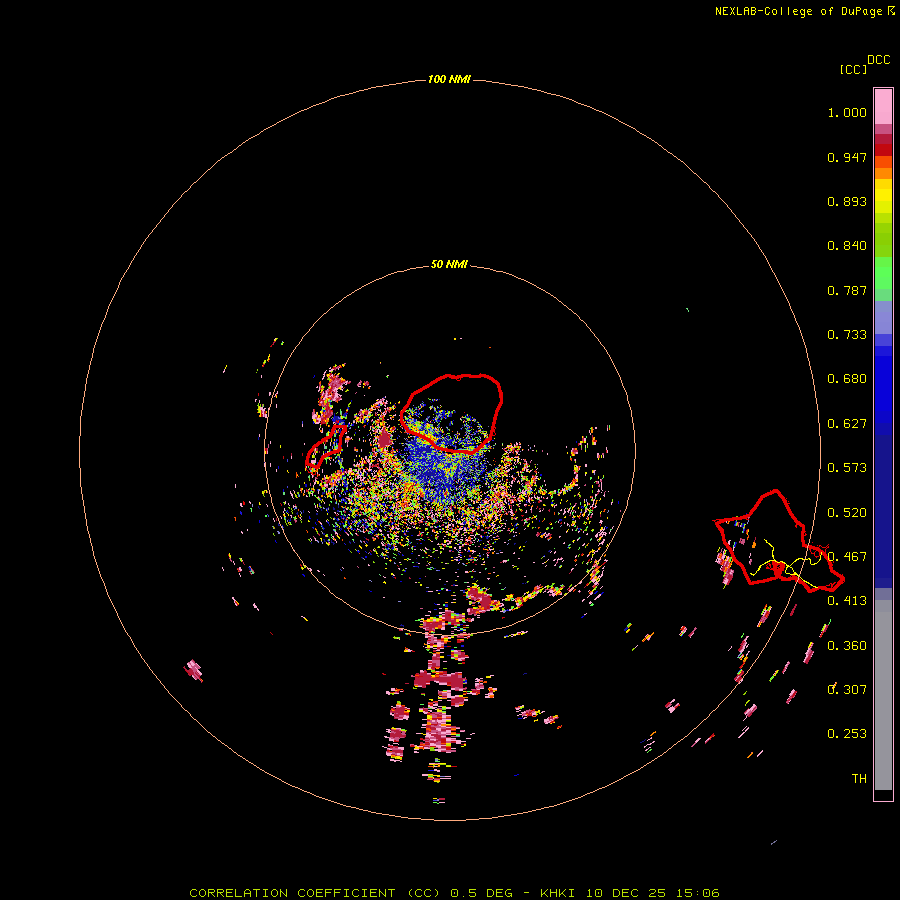Click the 0.947 scale value
Screen dimensions: 900x900
[847, 157]
